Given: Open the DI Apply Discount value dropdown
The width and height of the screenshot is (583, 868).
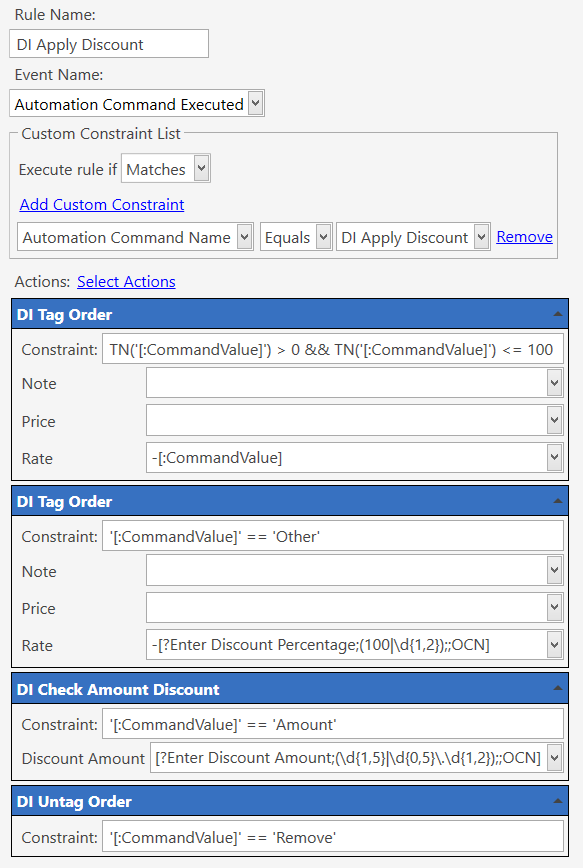Looking at the screenshot, I should 482,237.
